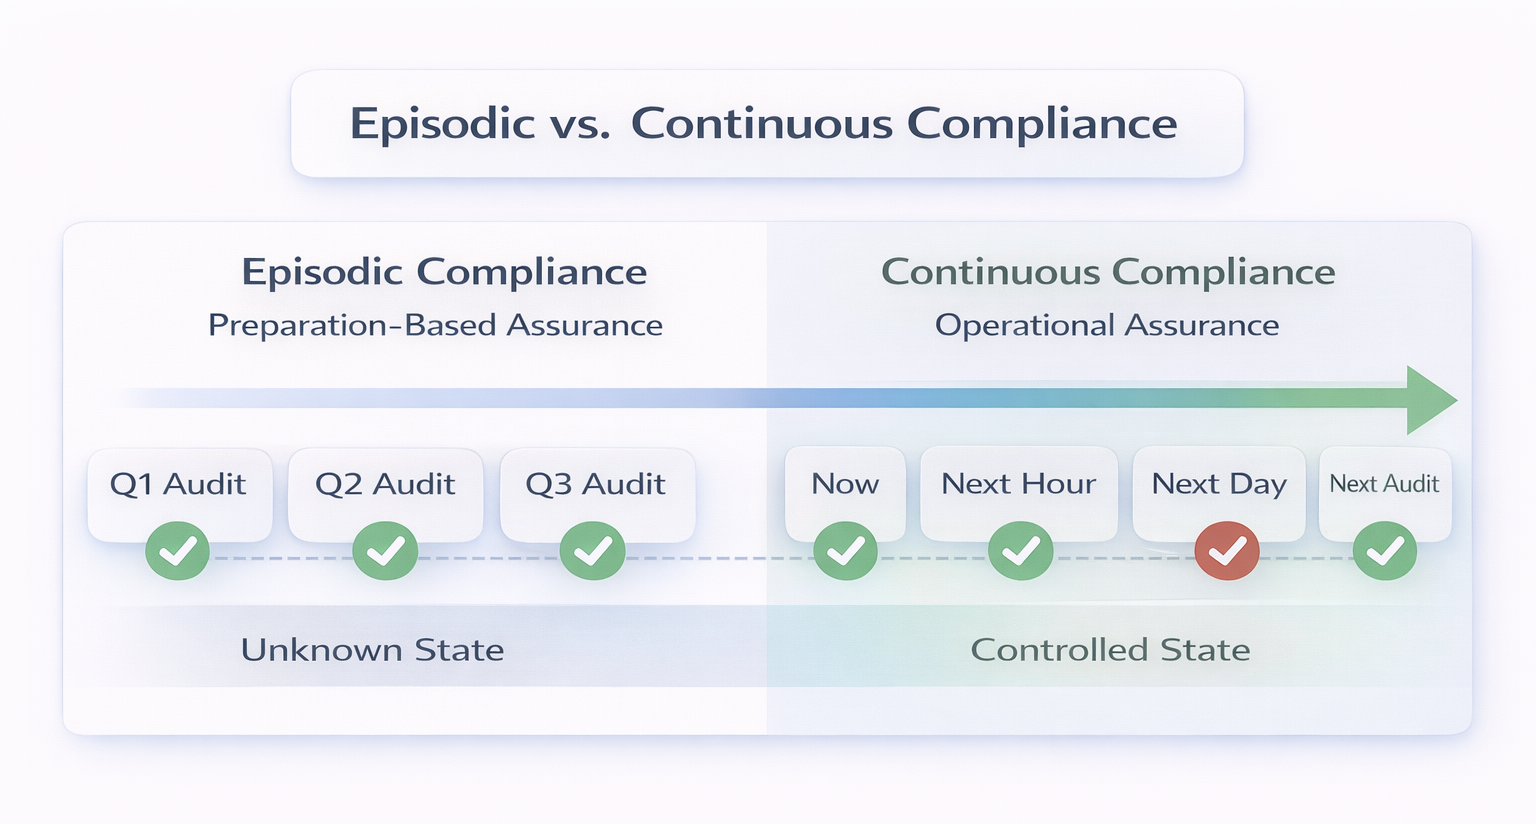Click the Episodic Compliance heading
Image resolution: width=1536 pixels, height=824 pixels.
click(x=444, y=272)
